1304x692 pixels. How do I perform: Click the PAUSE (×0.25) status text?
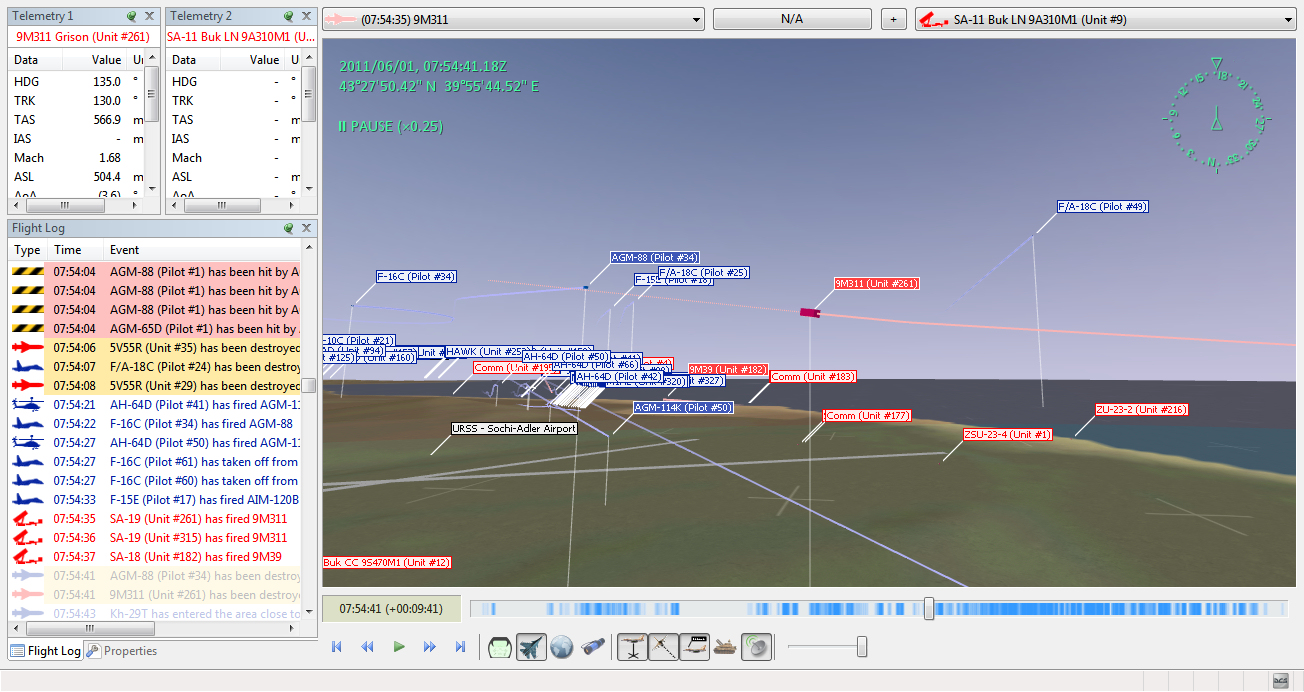(x=390, y=127)
